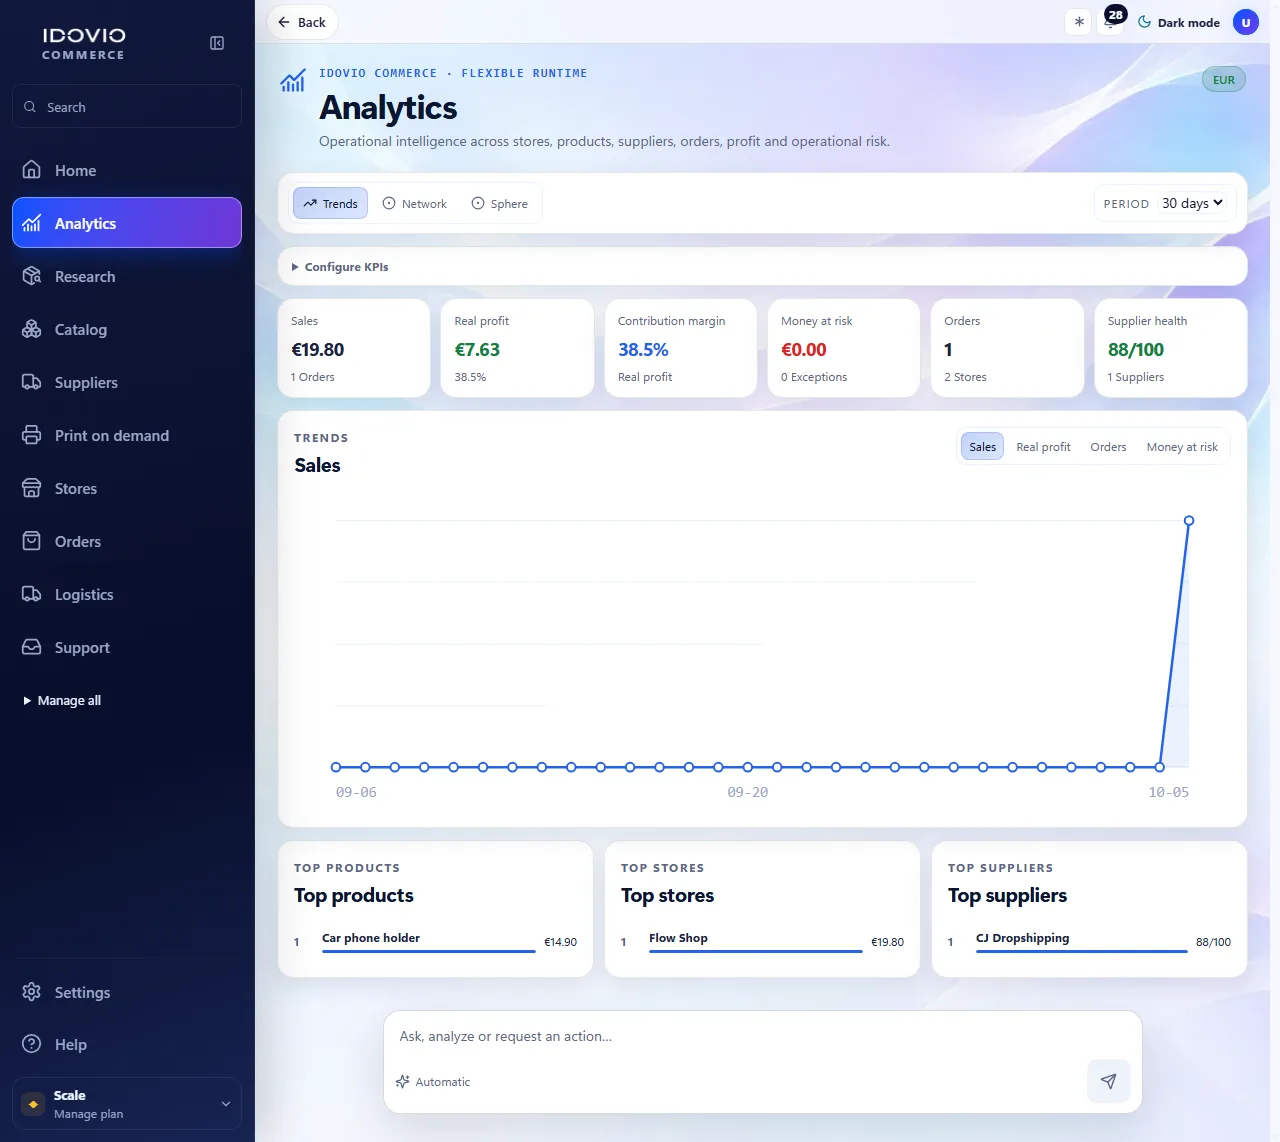Image resolution: width=1280 pixels, height=1142 pixels.
Task: Focus the sidebar Search field
Action: 127,106
